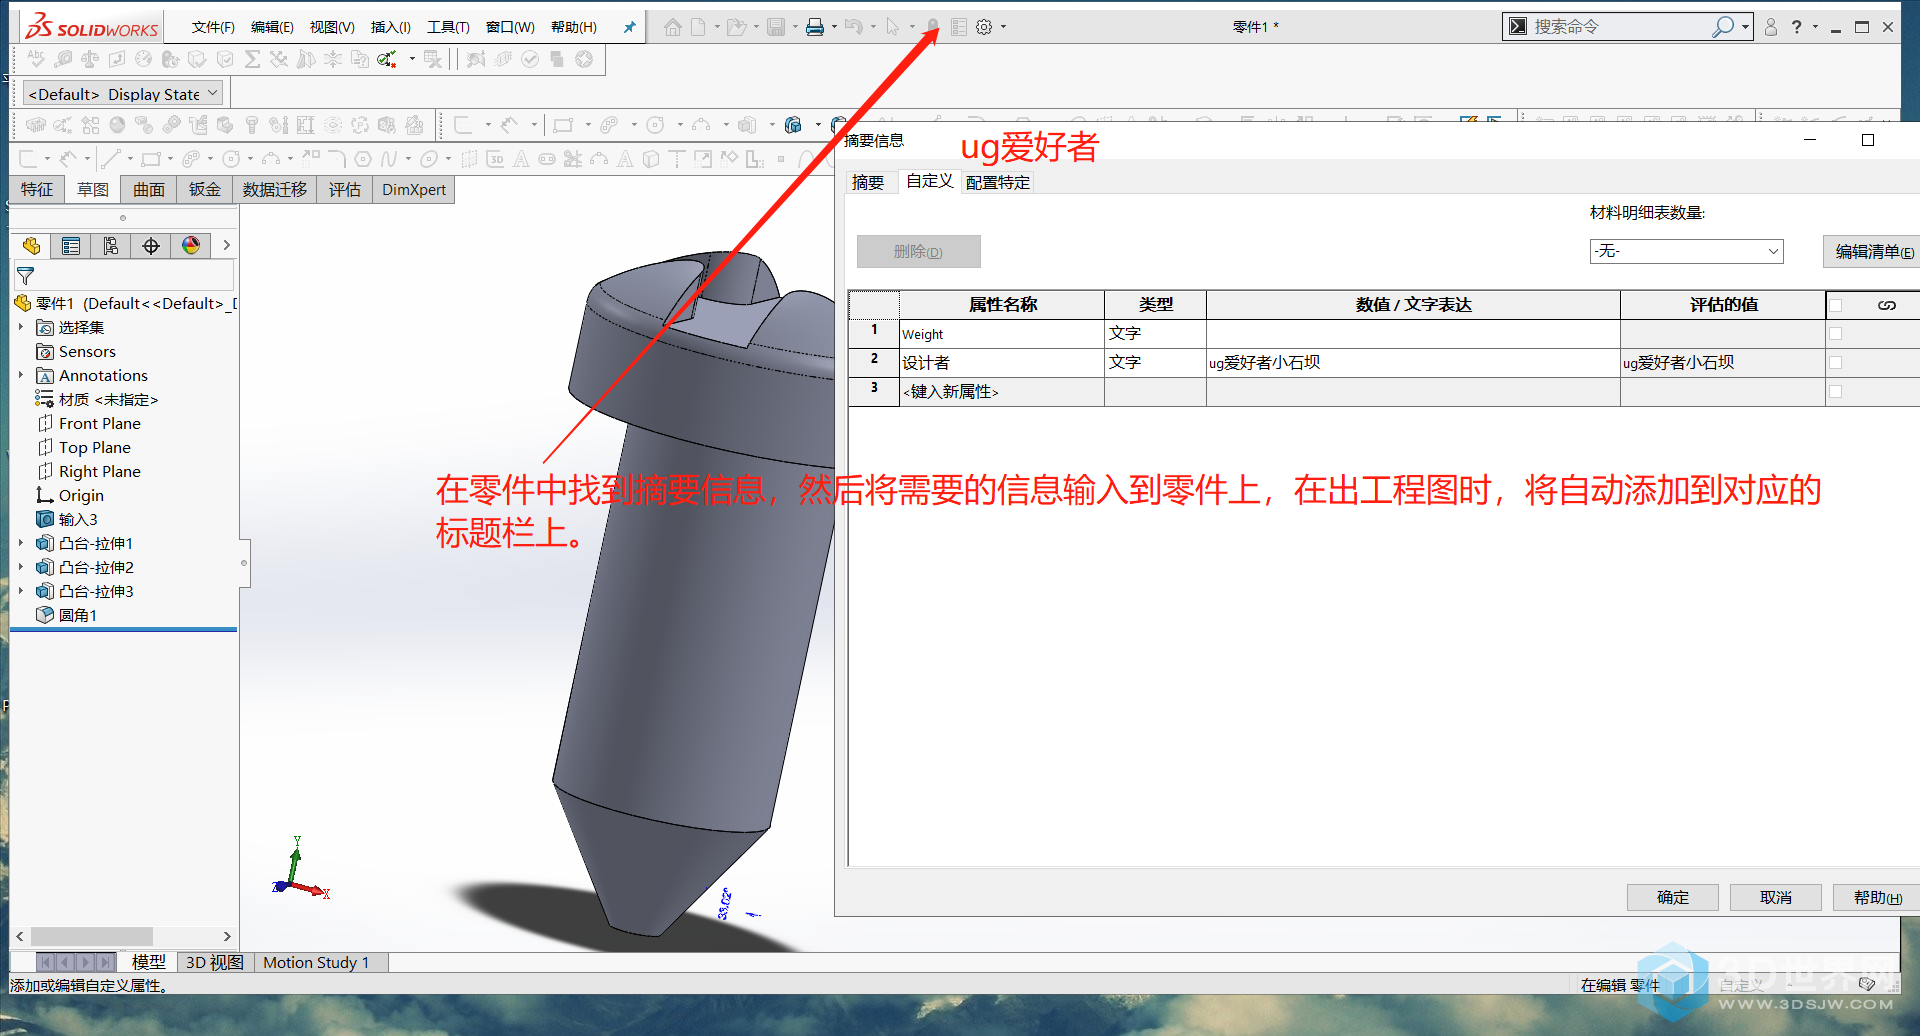Click the 设计者 value cell ug爱好者小石坝

pyautogui.click(x=1412, y=363)
